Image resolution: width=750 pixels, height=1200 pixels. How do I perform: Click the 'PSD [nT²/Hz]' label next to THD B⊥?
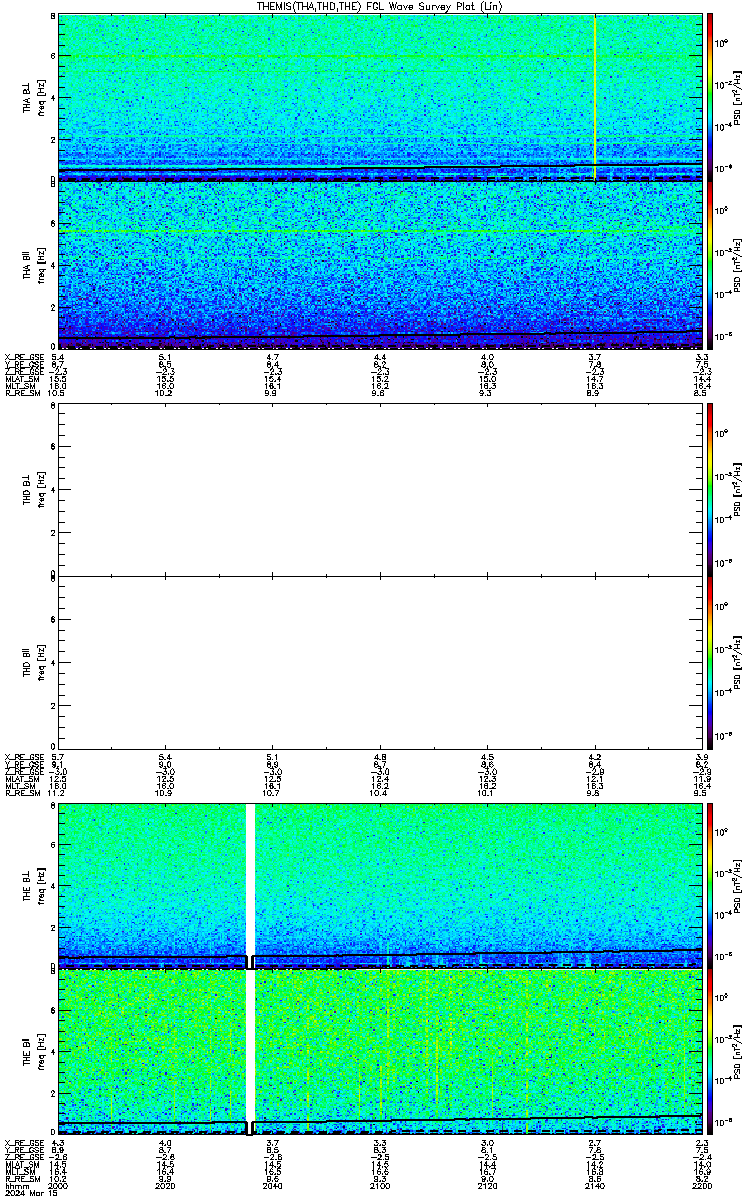[x=738, y=490]
